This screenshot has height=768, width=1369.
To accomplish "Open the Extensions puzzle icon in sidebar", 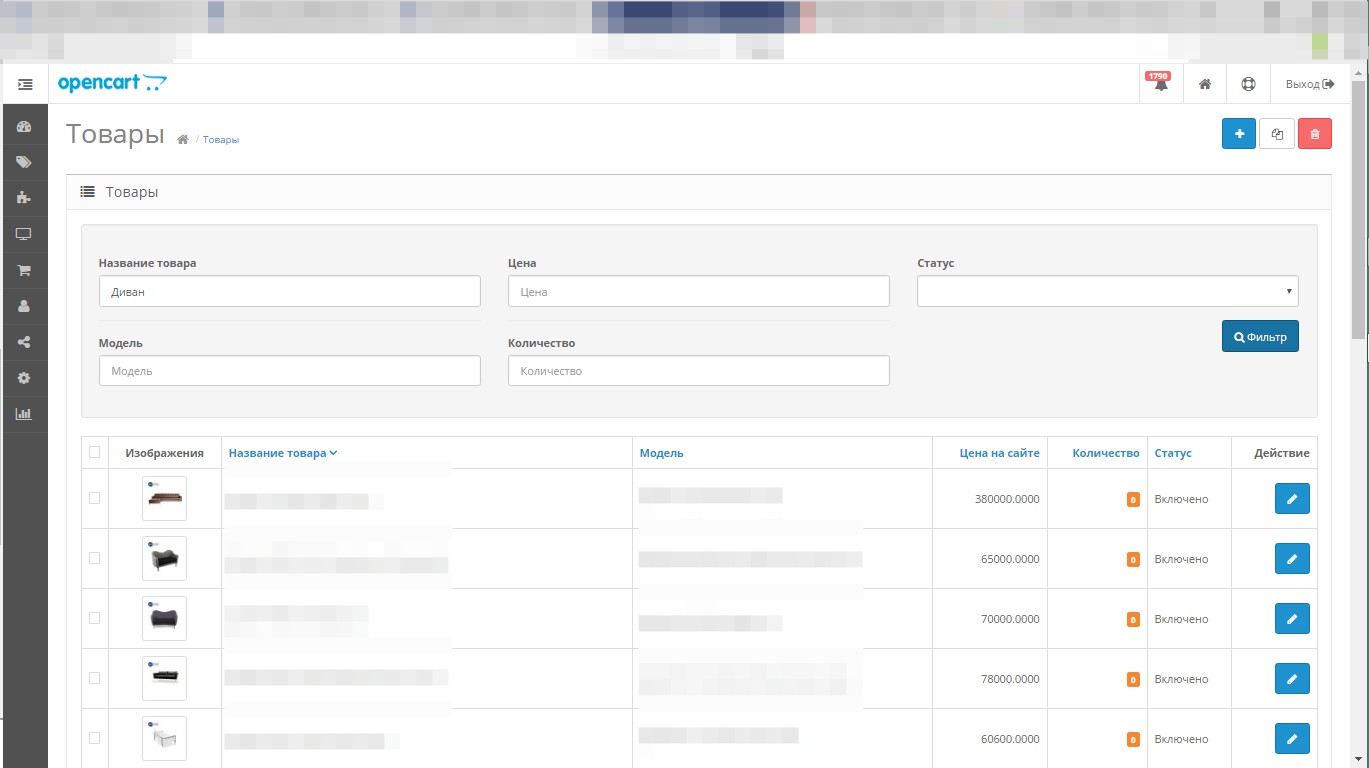I will point(24,198).
